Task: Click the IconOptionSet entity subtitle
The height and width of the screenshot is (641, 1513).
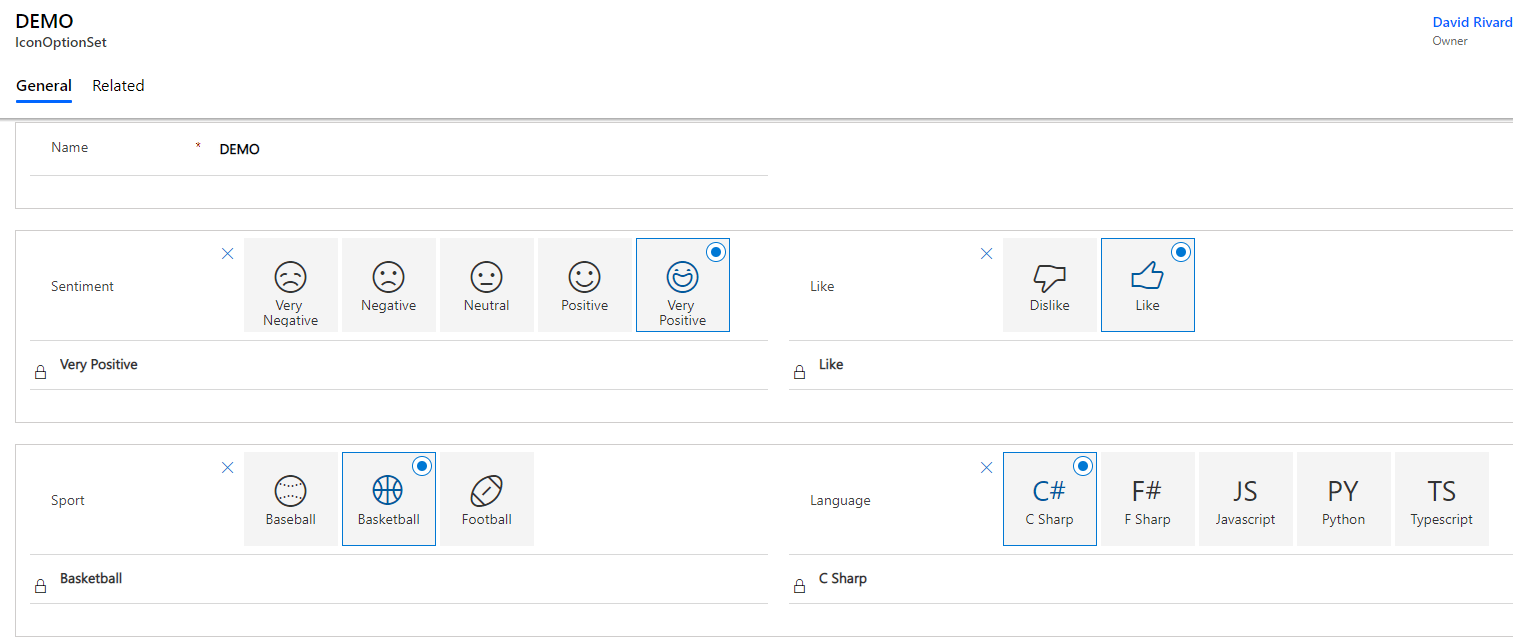Action: click(61, 43)
